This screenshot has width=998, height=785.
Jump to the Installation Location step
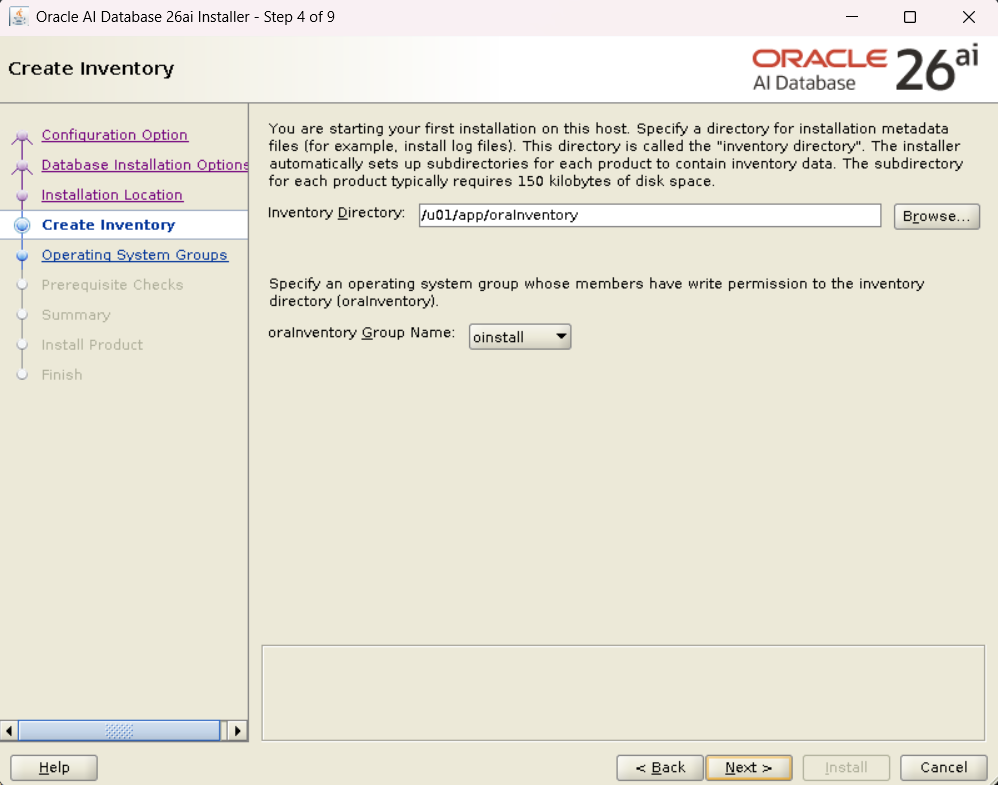pos(112,195)
